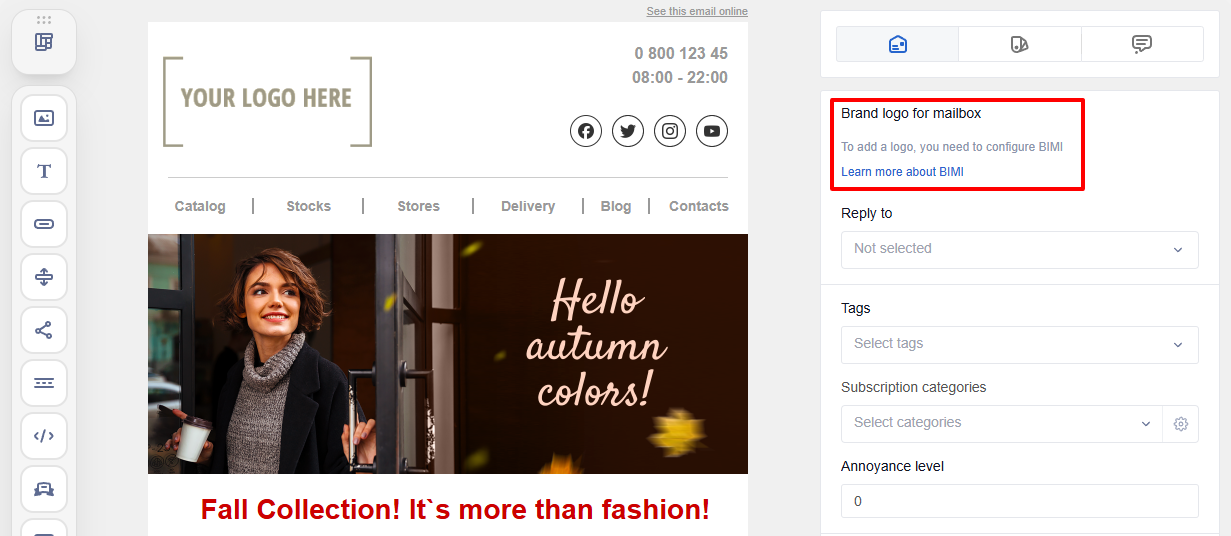Select the phone number 0 800 123 45
Viewport: 1231px width, 536px height.
tap(681, 54)
